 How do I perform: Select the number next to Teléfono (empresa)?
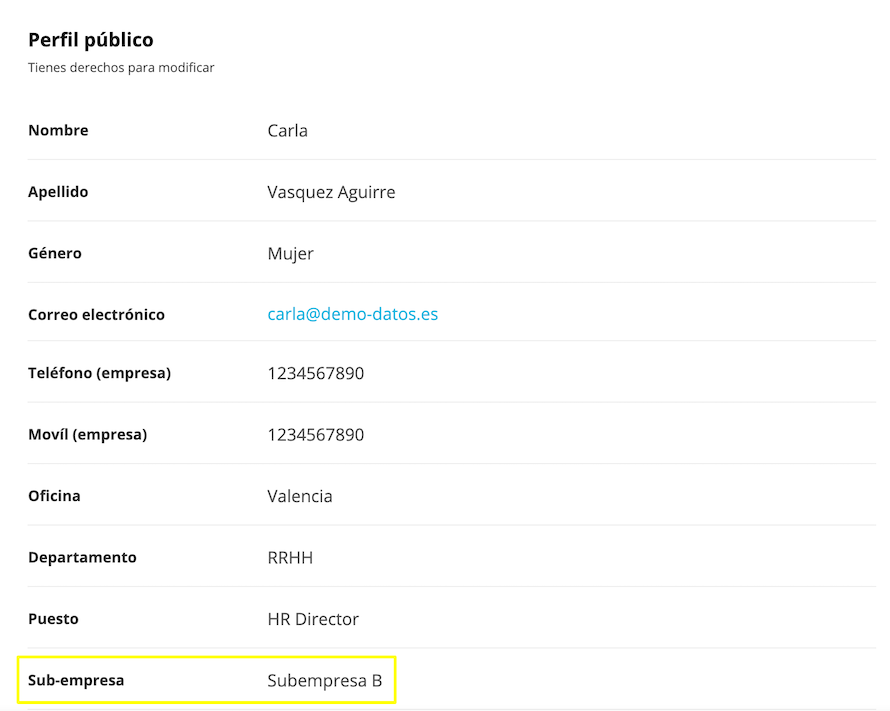tap(316, 373)
